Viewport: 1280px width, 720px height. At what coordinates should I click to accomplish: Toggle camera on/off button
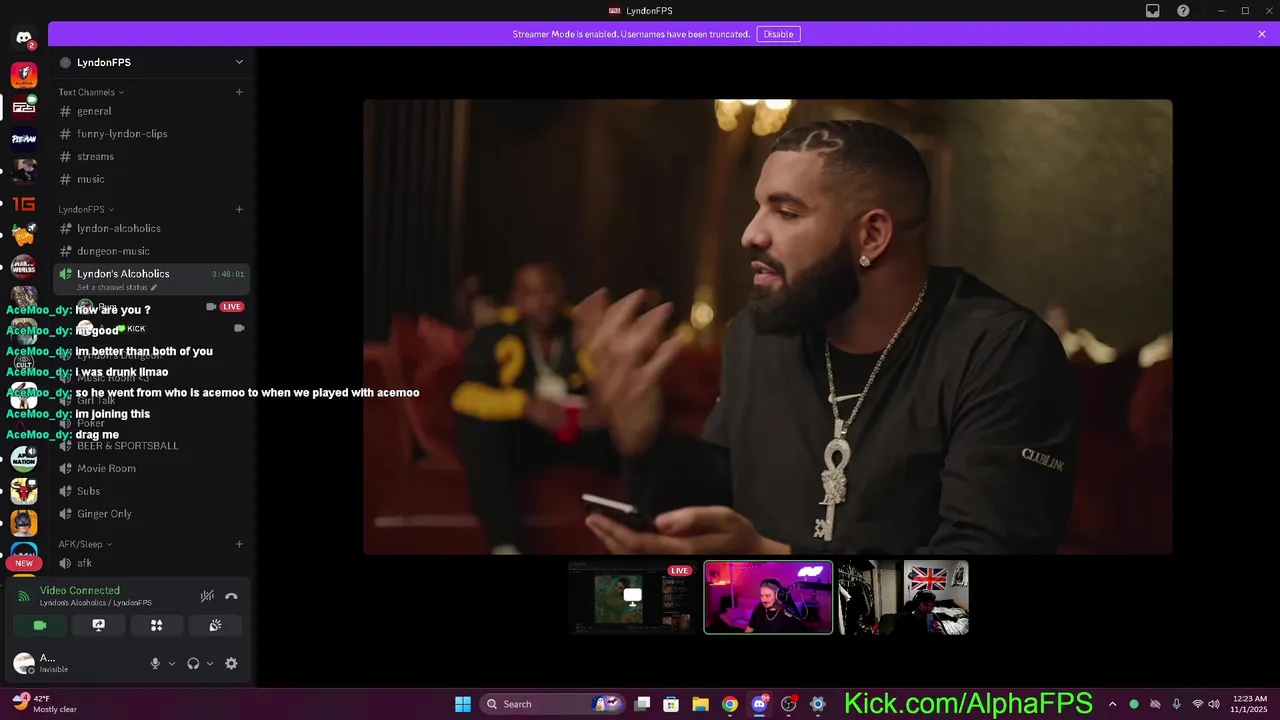point(40,625)
